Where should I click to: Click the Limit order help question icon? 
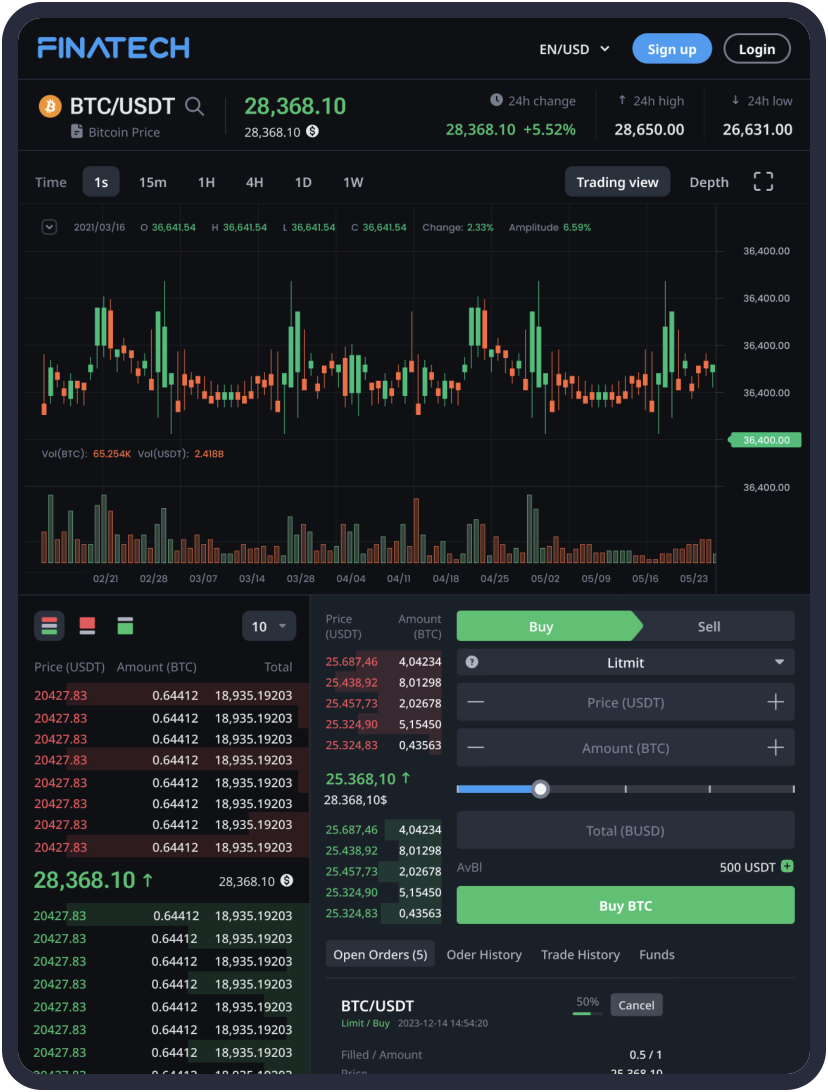[471, 662]
